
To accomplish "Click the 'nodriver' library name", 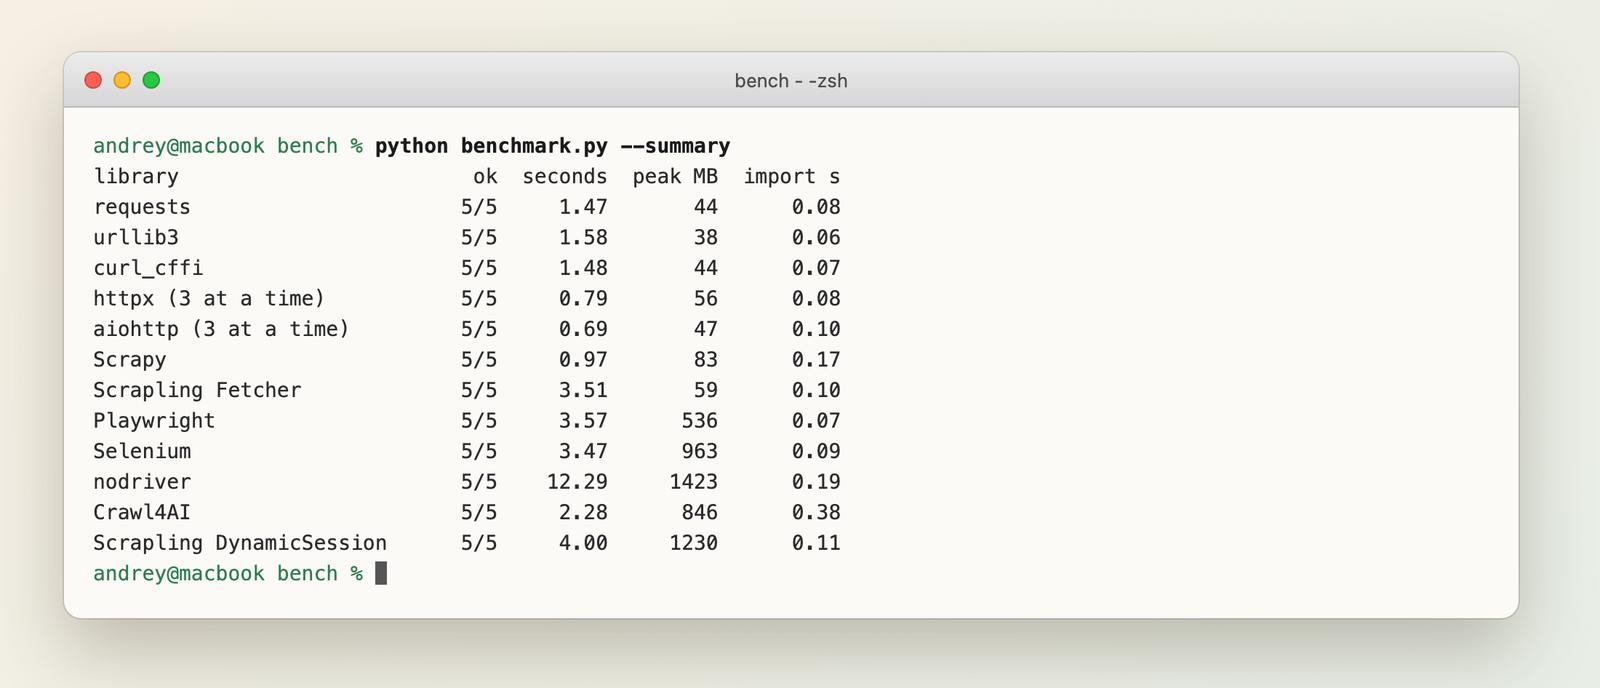I will (142, 482).
